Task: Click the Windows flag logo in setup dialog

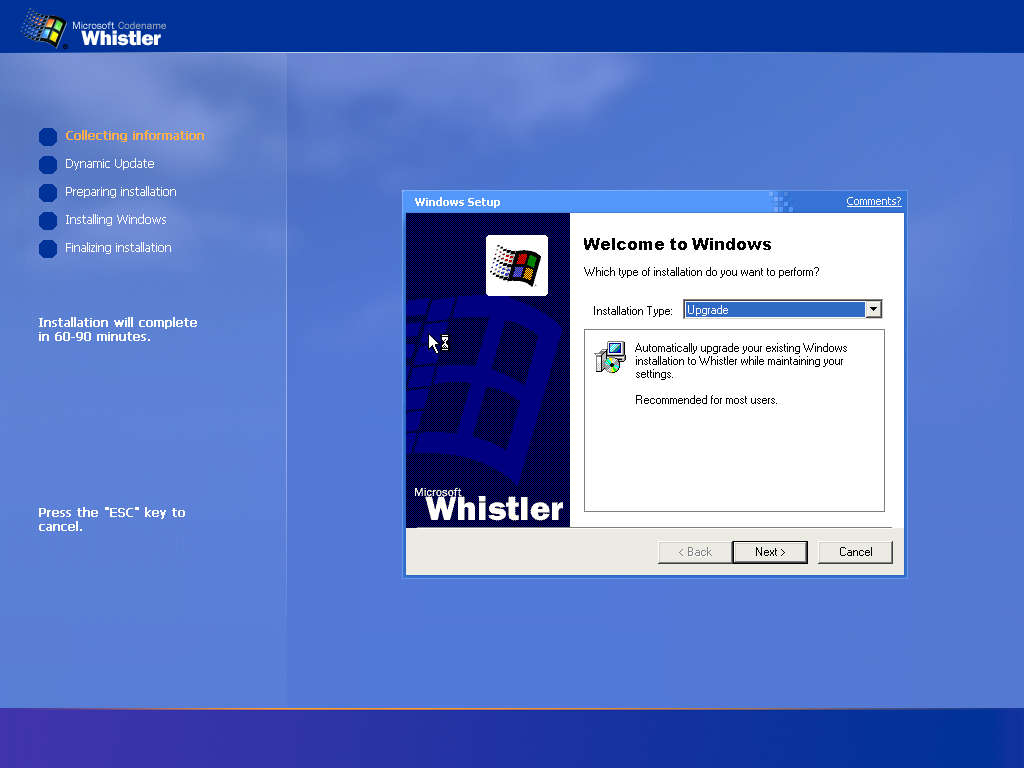Action: point(517,265)
